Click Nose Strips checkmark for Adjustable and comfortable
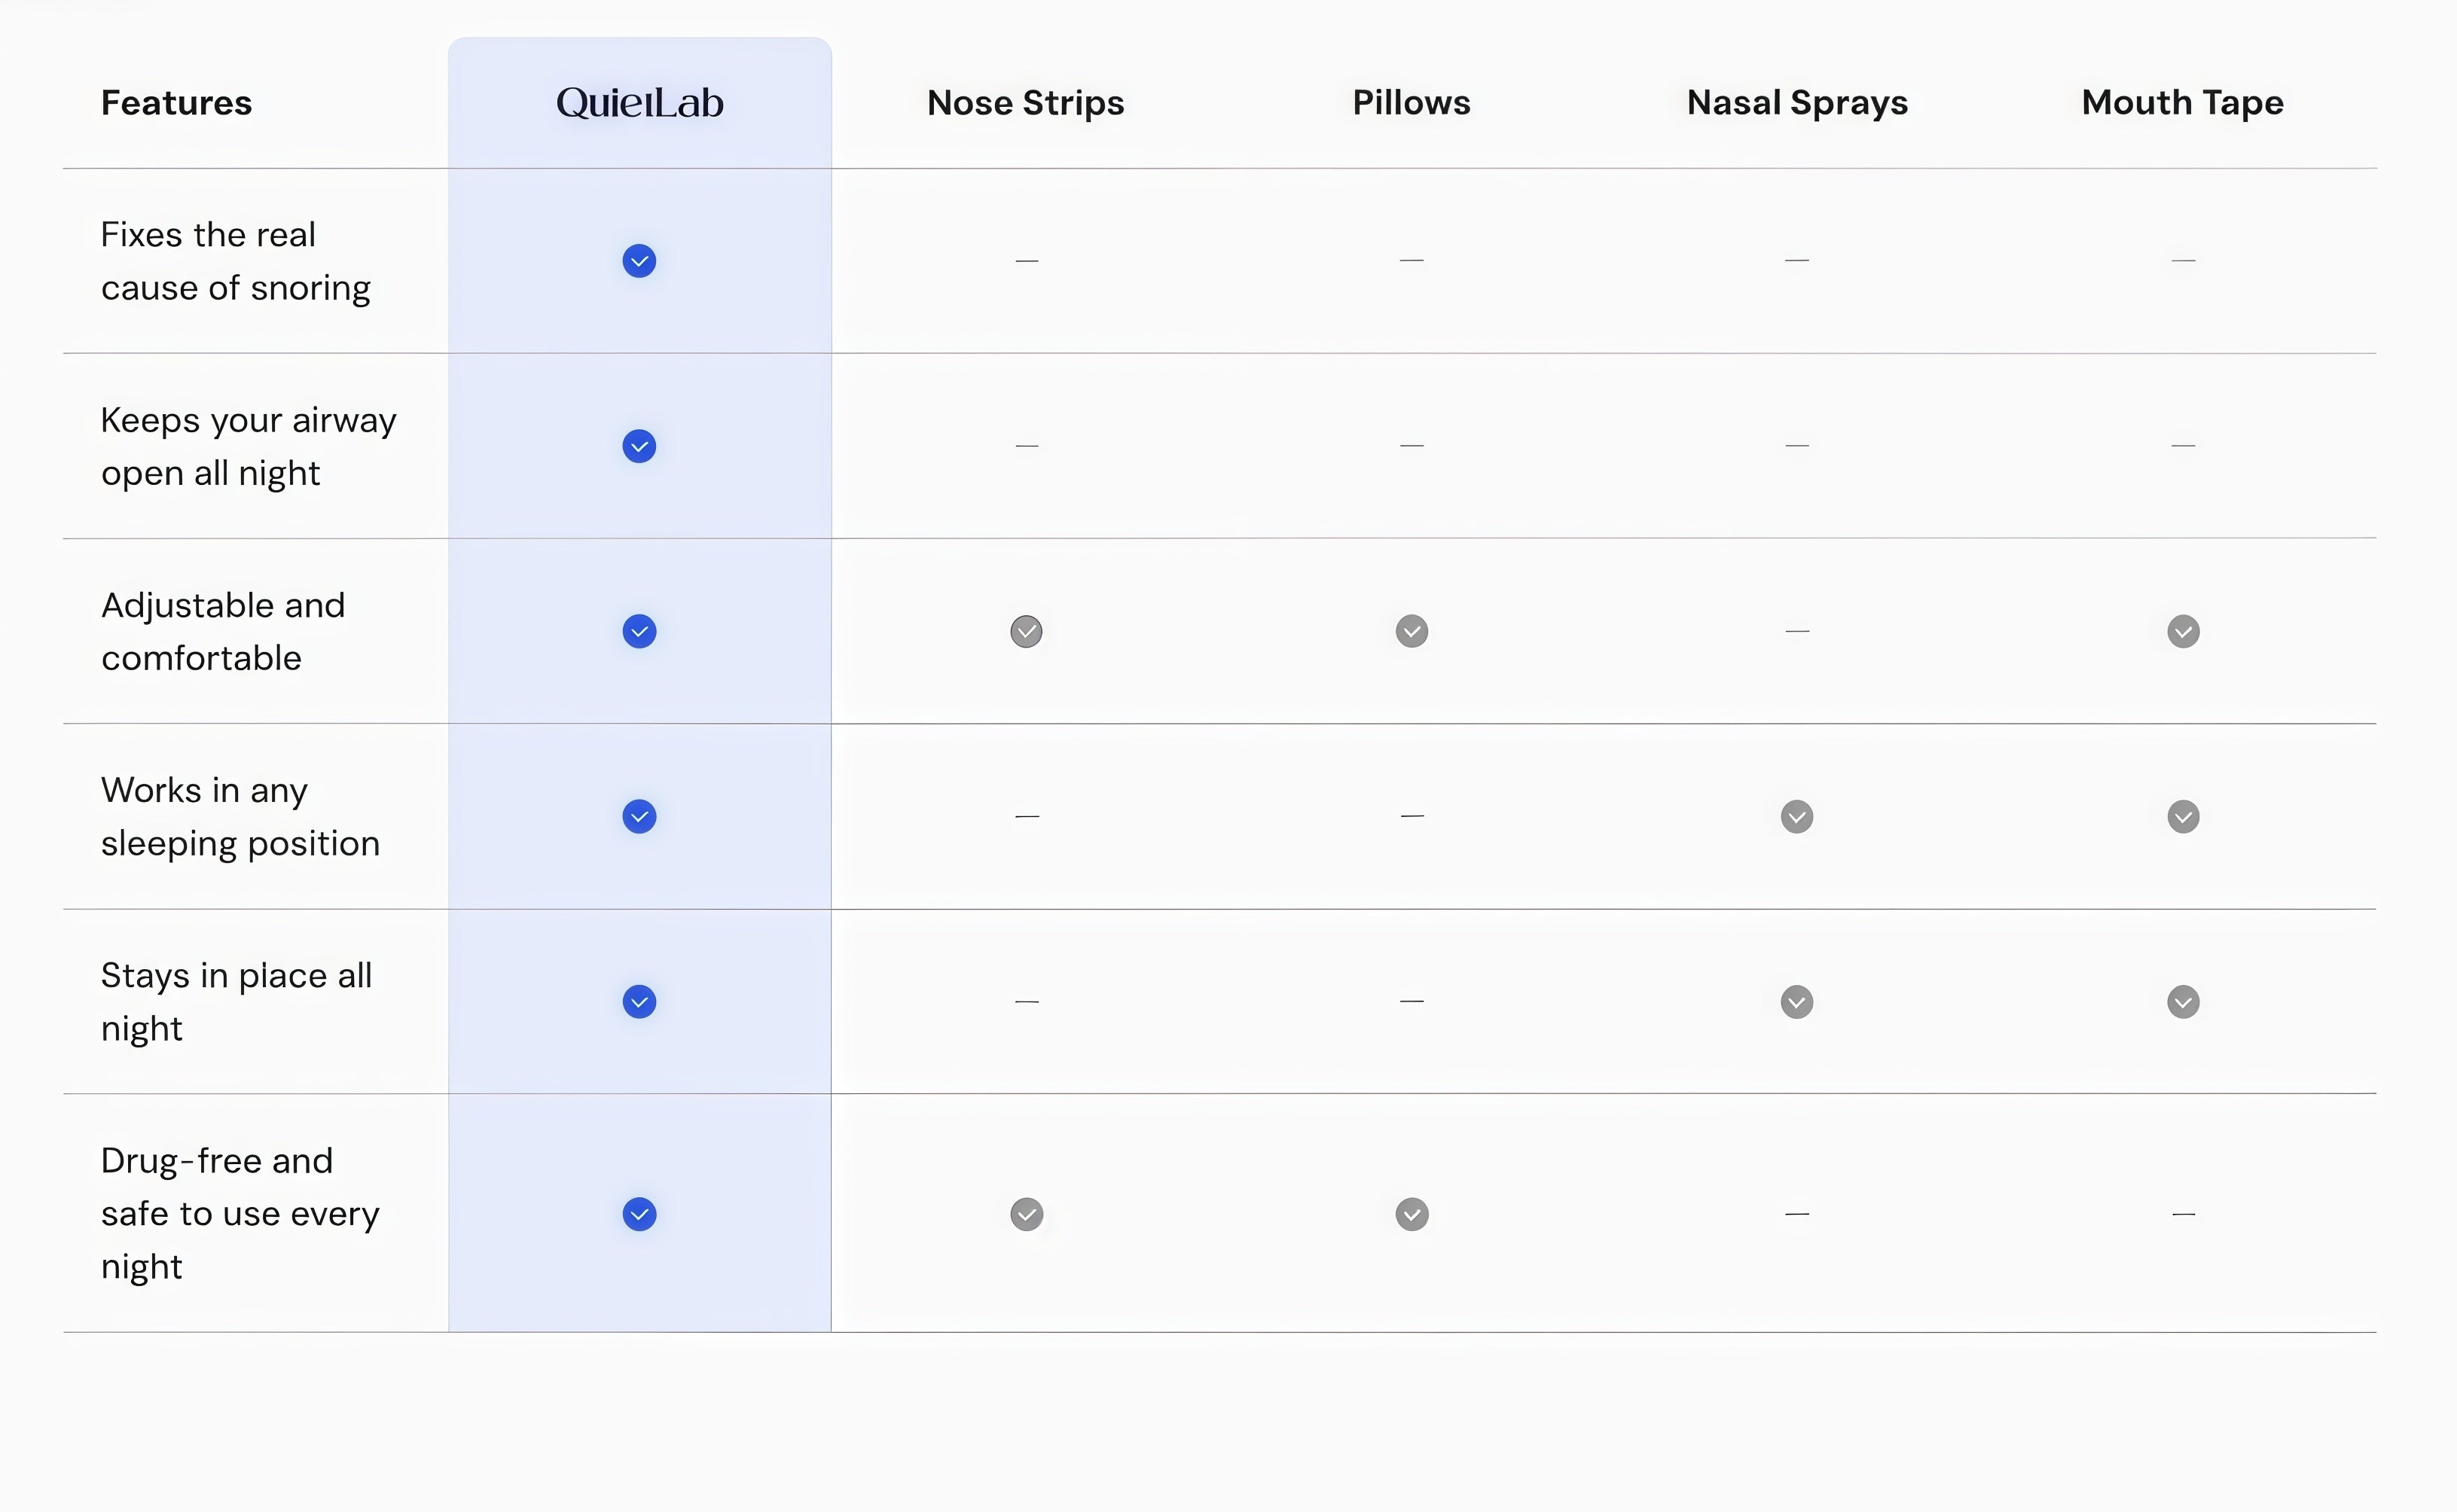The height and width of the screenshot is (1512, 2457). pyautogui.click(x=1026, y=631)
